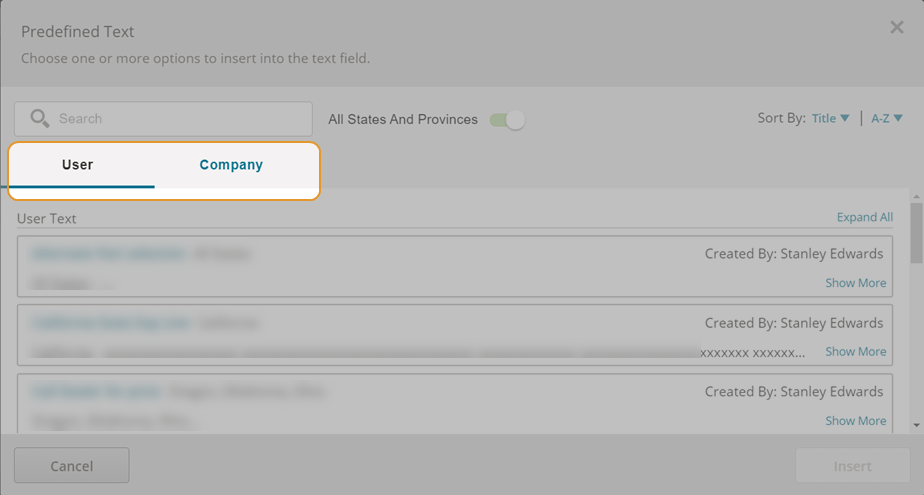The image size is (924, 495).
Task: Show More on the third text entry
Action: coord(856,421)
